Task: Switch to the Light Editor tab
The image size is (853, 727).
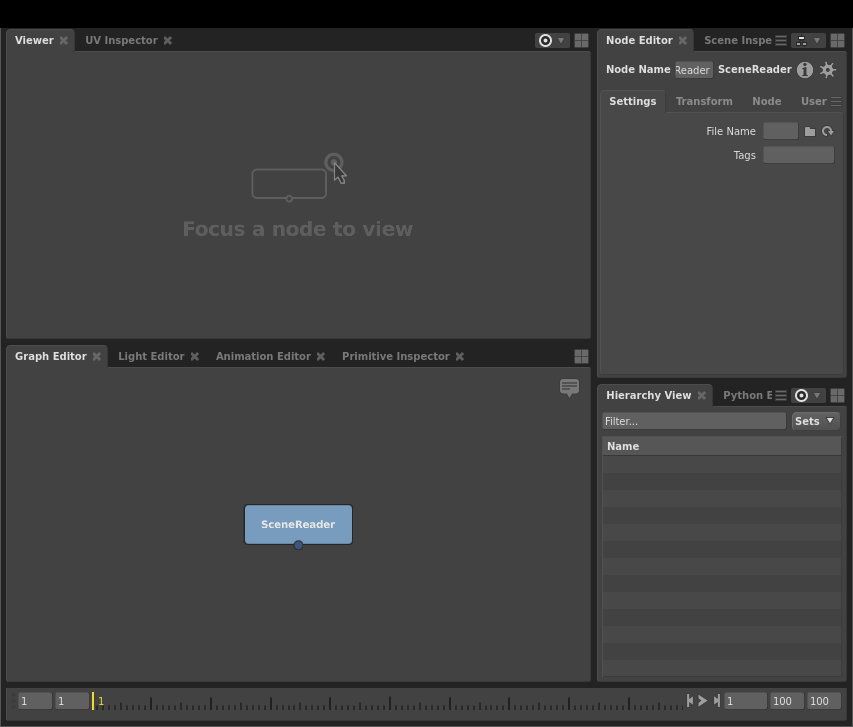Action: point(151,356)
